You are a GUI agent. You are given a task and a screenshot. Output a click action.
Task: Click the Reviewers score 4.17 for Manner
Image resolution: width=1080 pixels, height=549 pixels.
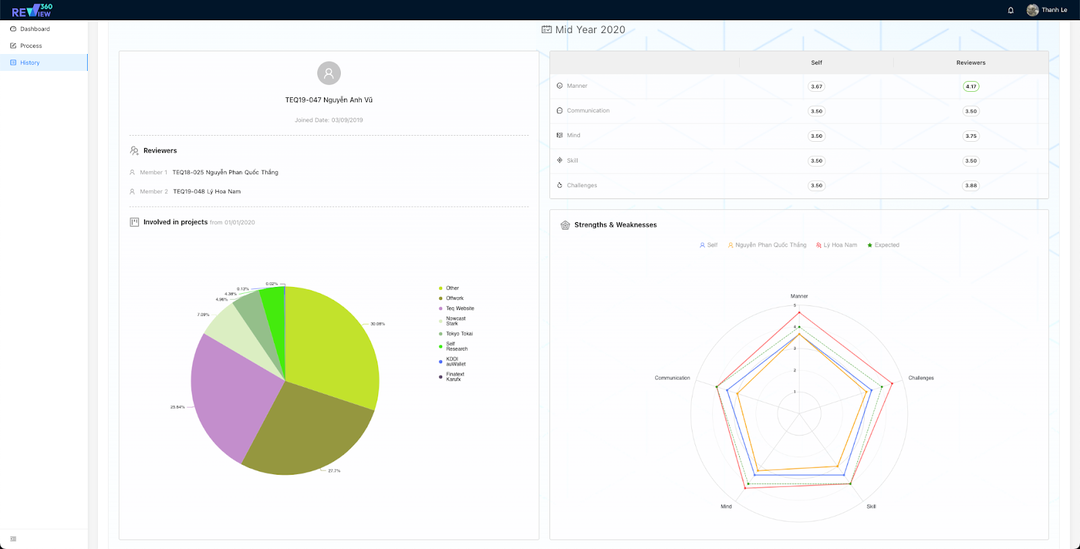coord(970,86)
